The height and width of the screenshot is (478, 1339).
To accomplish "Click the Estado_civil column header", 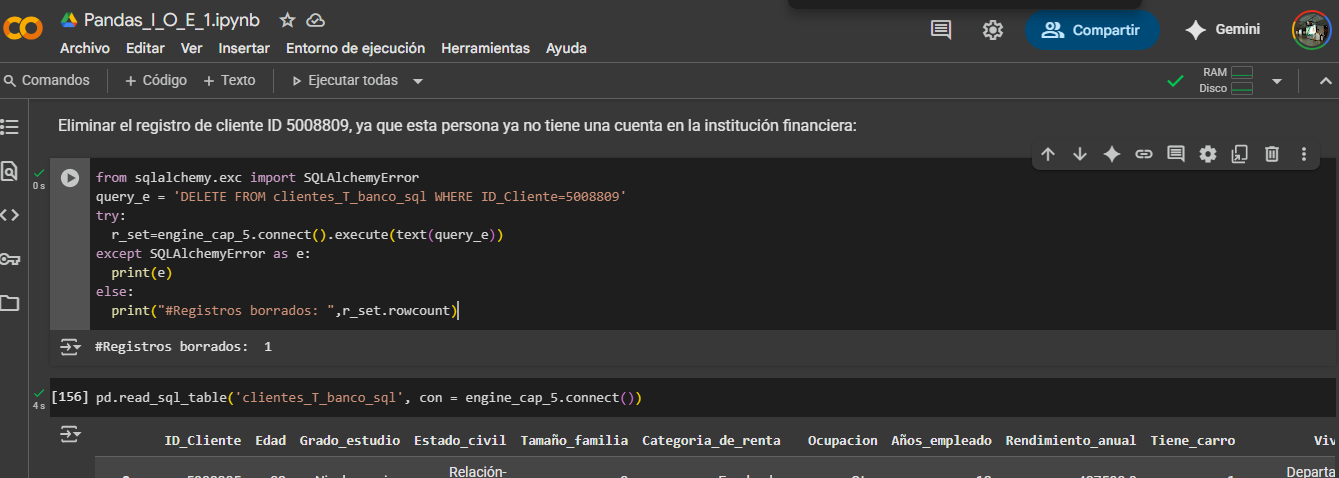I will point(460,440).
